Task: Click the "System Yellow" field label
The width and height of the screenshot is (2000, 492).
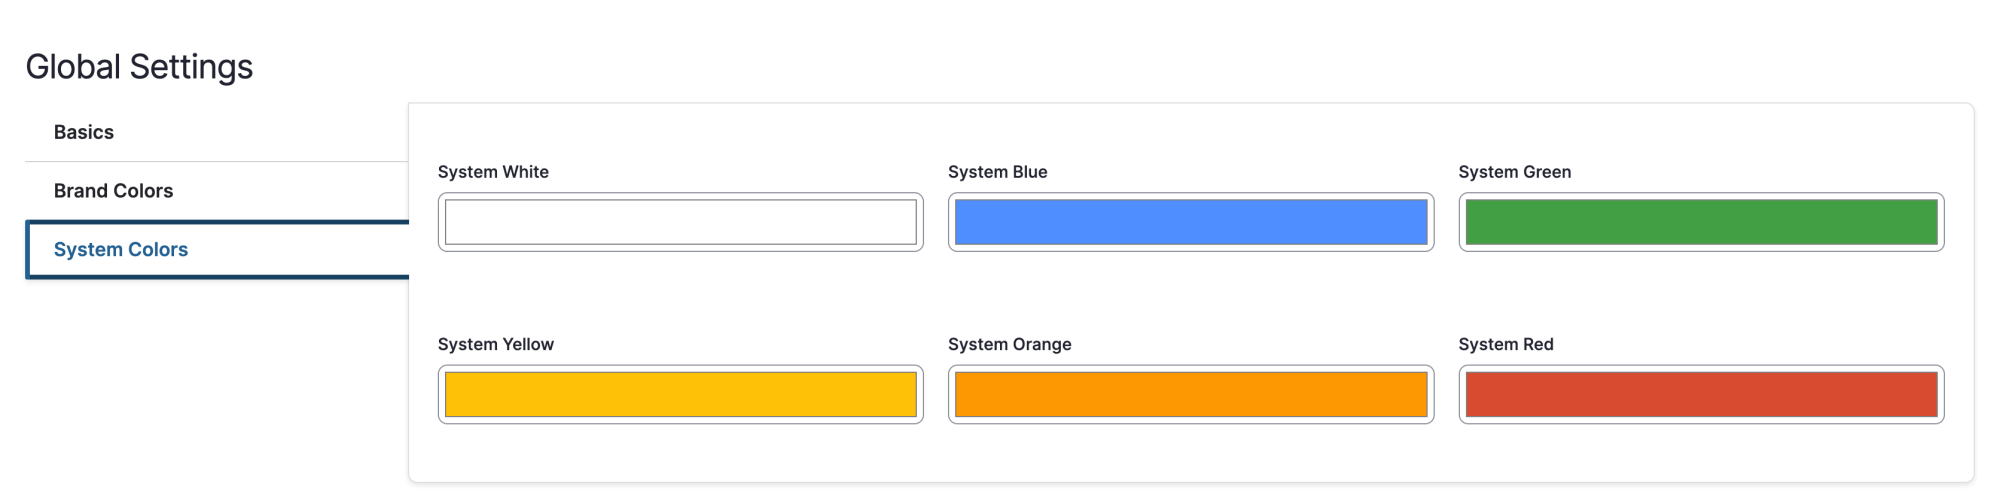Action: 495,344
